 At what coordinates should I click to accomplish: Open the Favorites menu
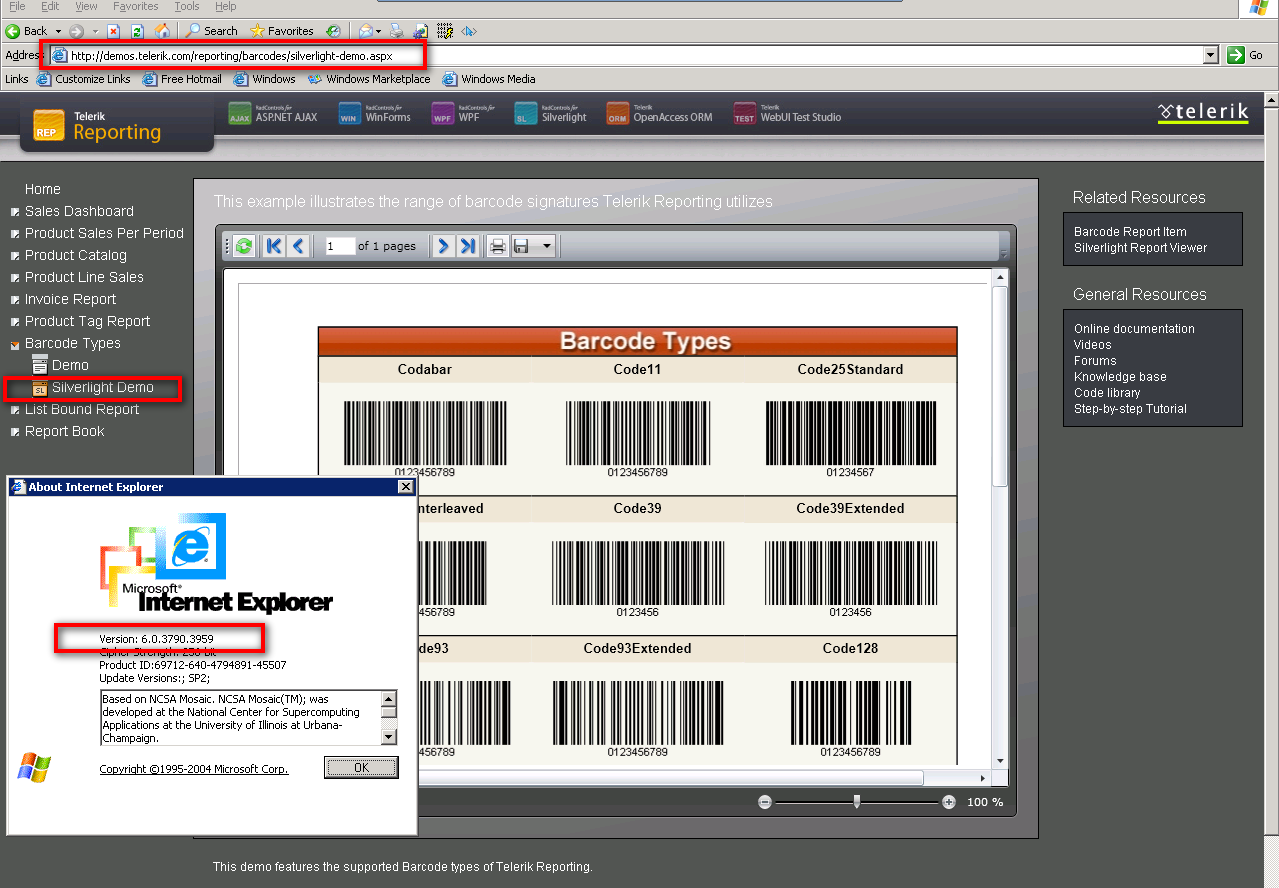pos(135,7)
